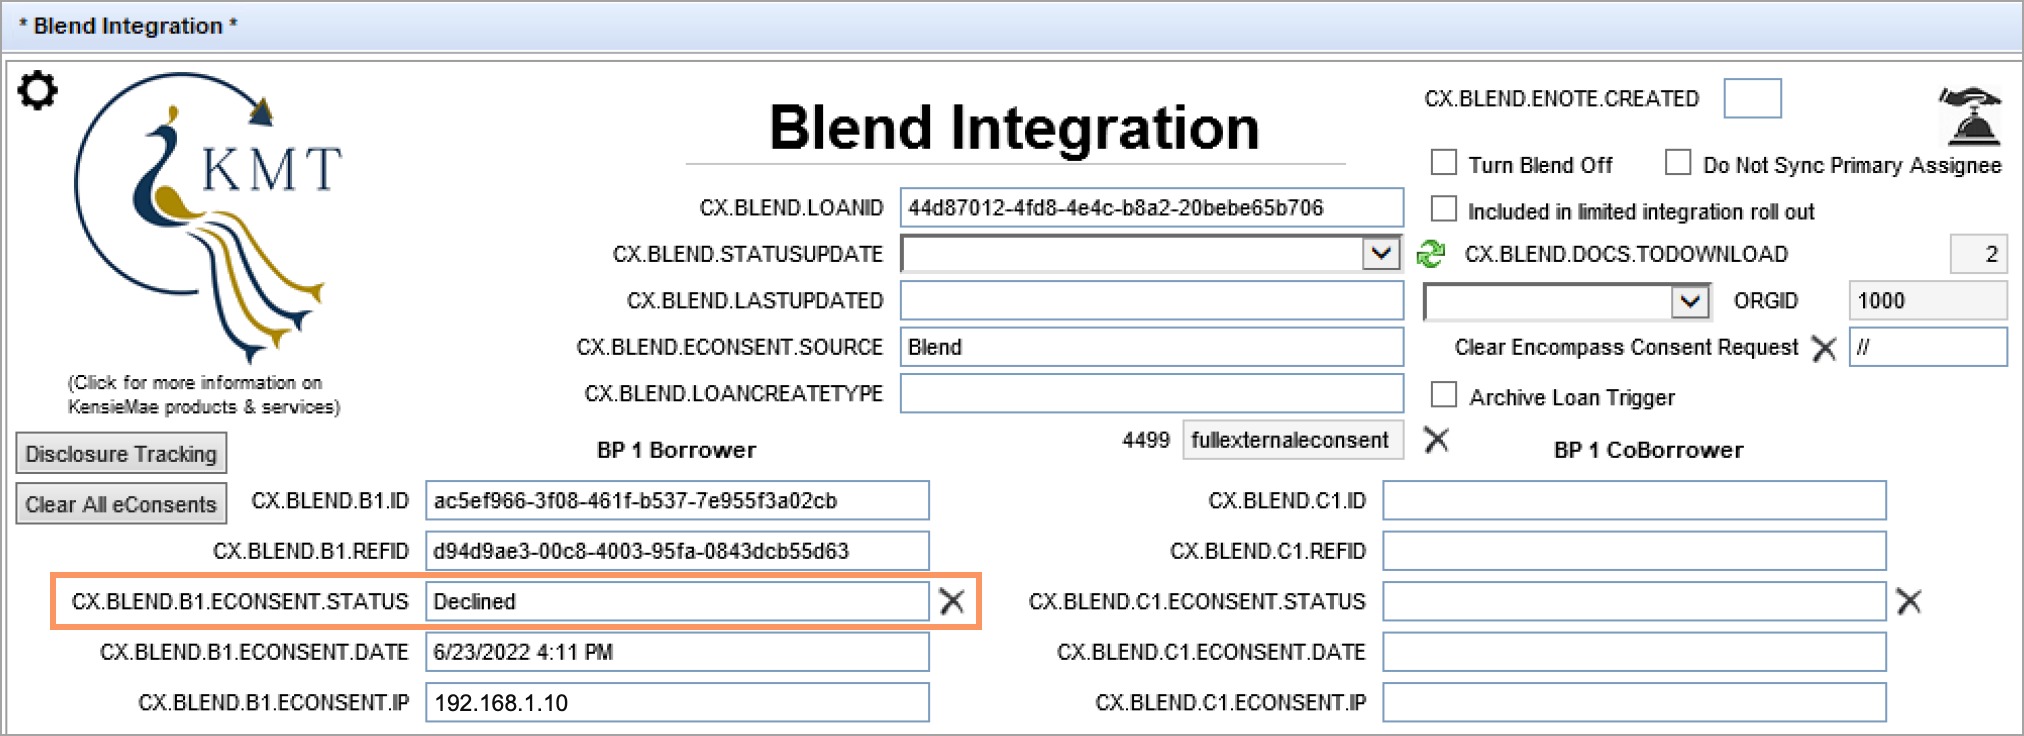
Task: Click the Disclosure Tracking button
Action: 121,453
